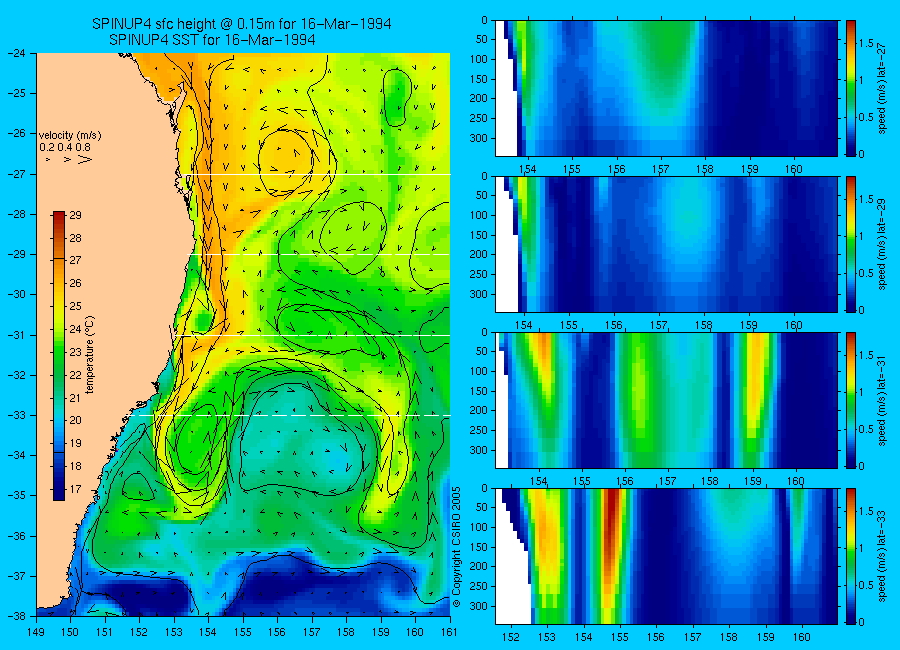The height and width of the screenshot is (650, 900).
Task: Click the 'speed (m/s) lat=-31' label
Action: (x=882, y=400)
